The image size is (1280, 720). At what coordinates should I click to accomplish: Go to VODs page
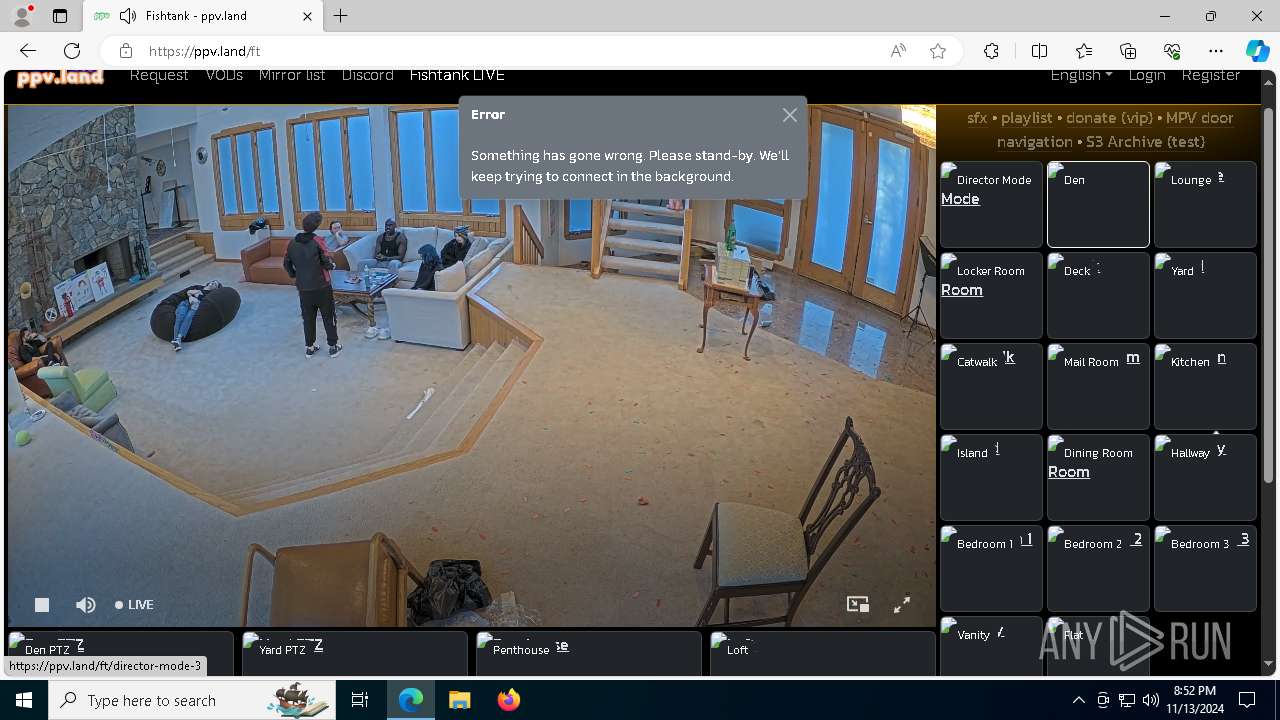224,75
